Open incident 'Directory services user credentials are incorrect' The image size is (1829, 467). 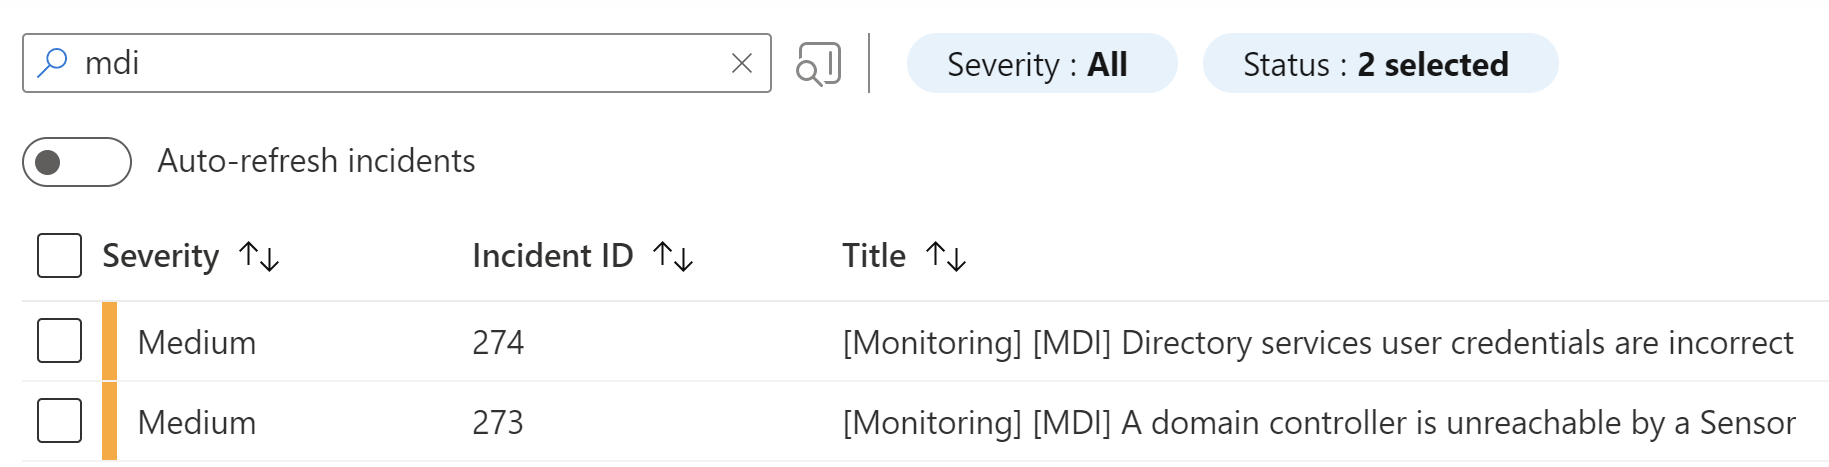1318,343
